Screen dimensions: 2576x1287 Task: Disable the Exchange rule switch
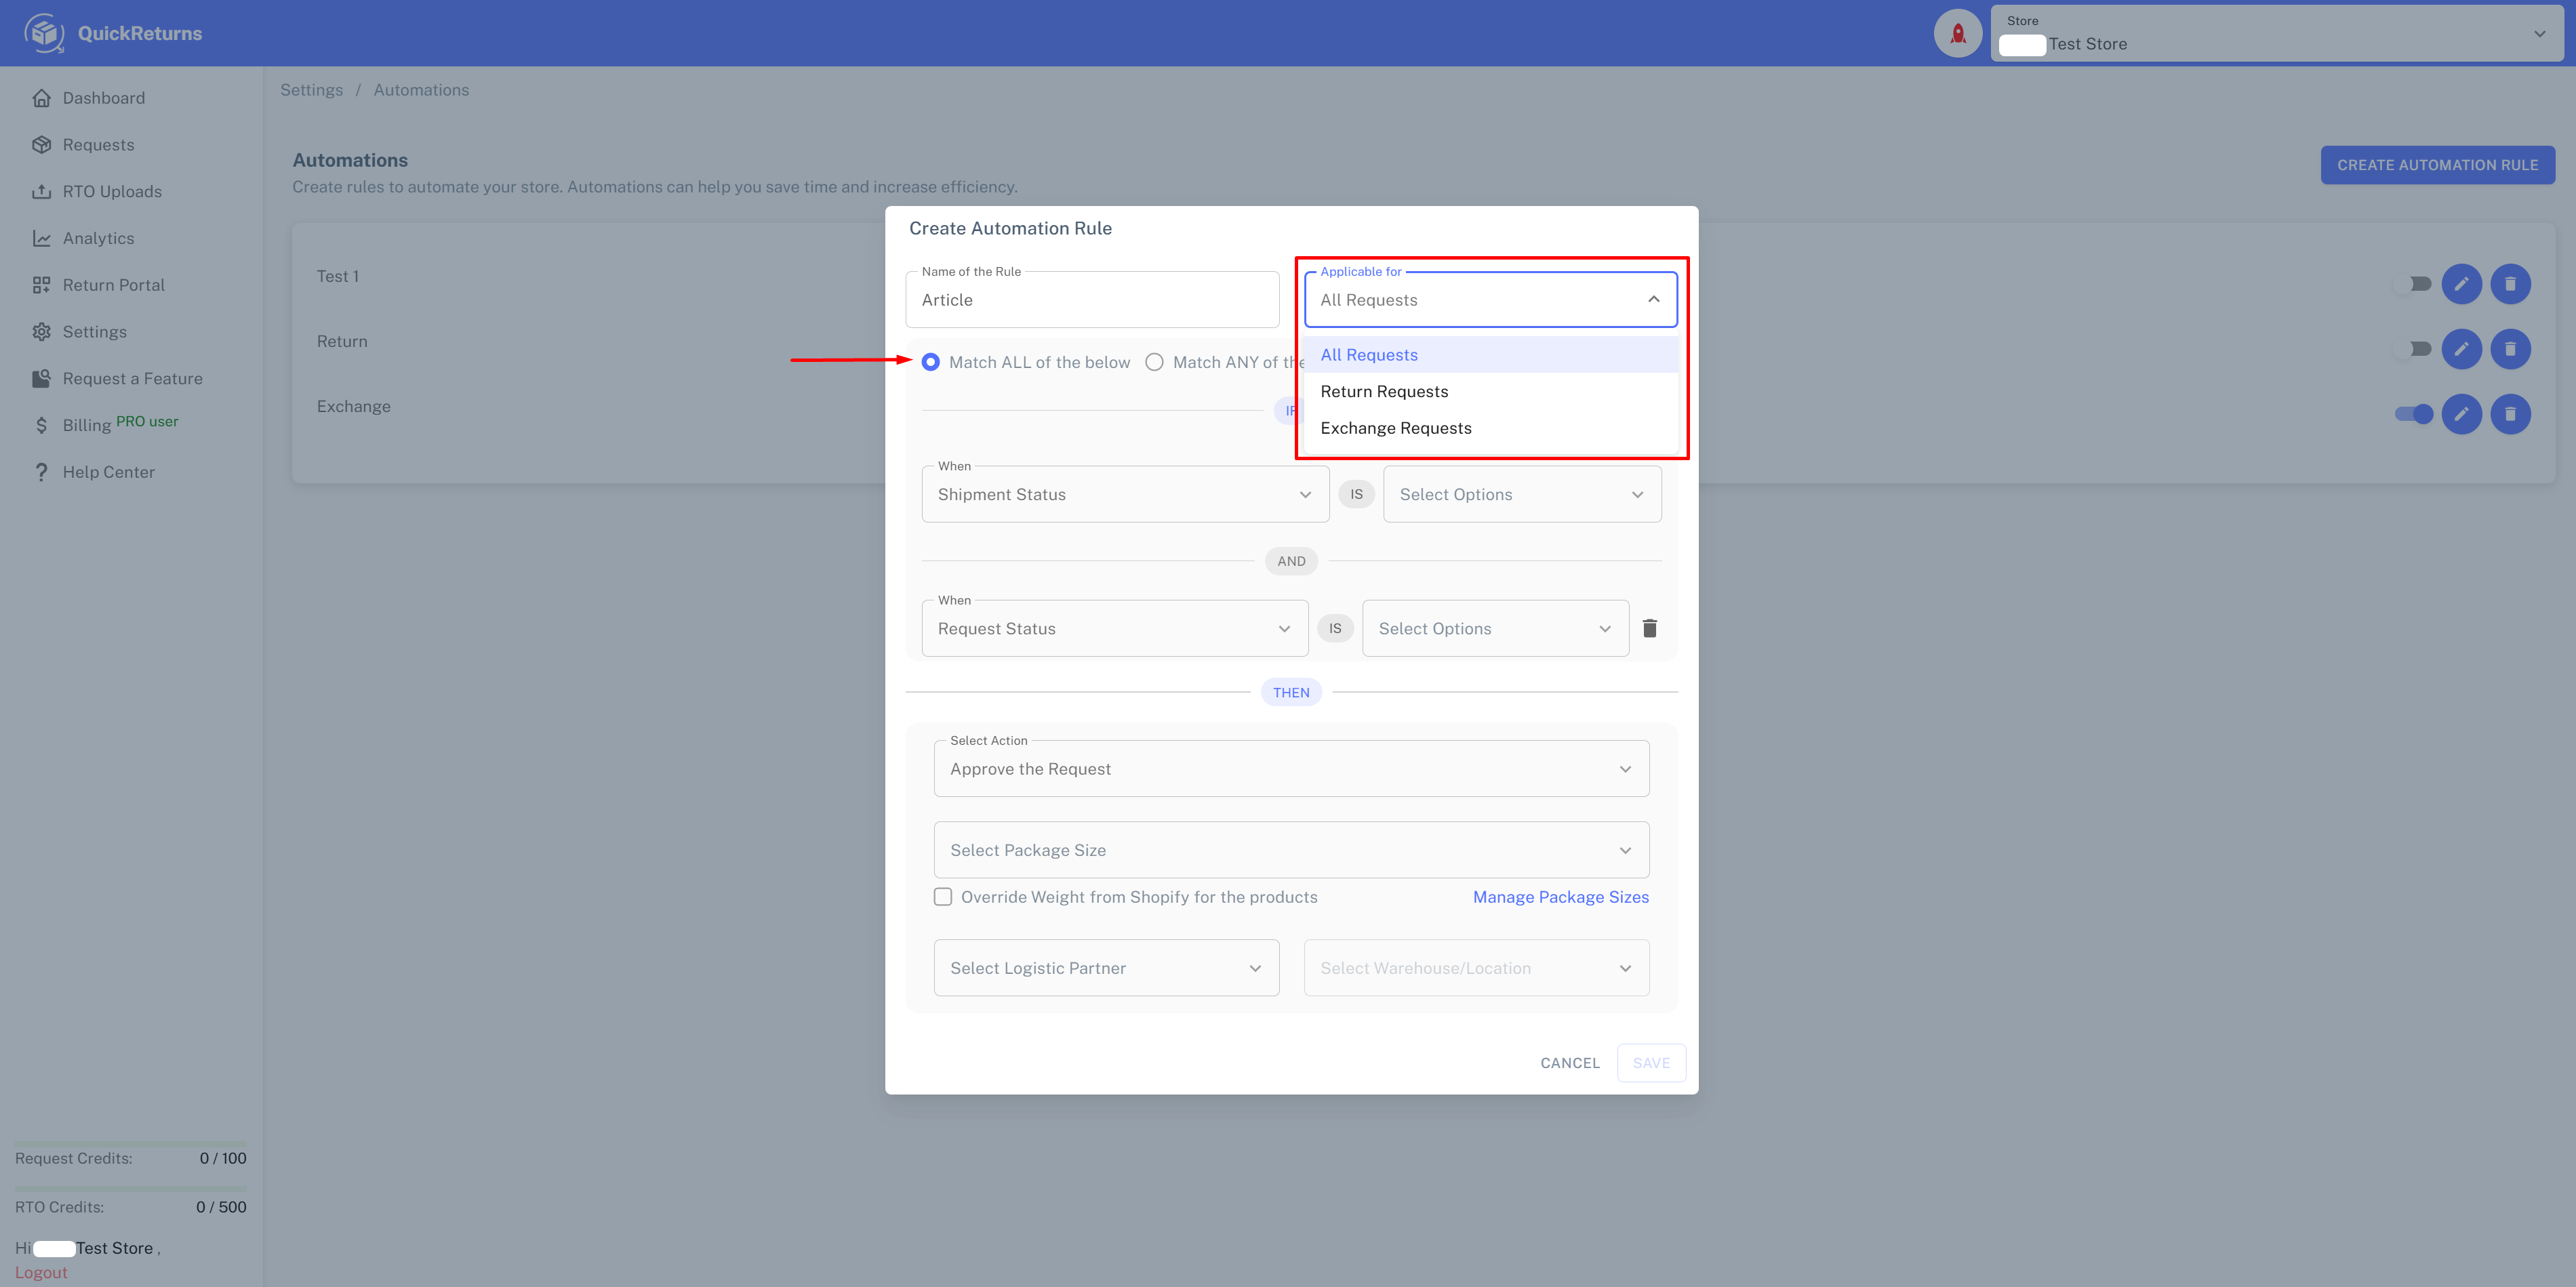[2413, 414]
